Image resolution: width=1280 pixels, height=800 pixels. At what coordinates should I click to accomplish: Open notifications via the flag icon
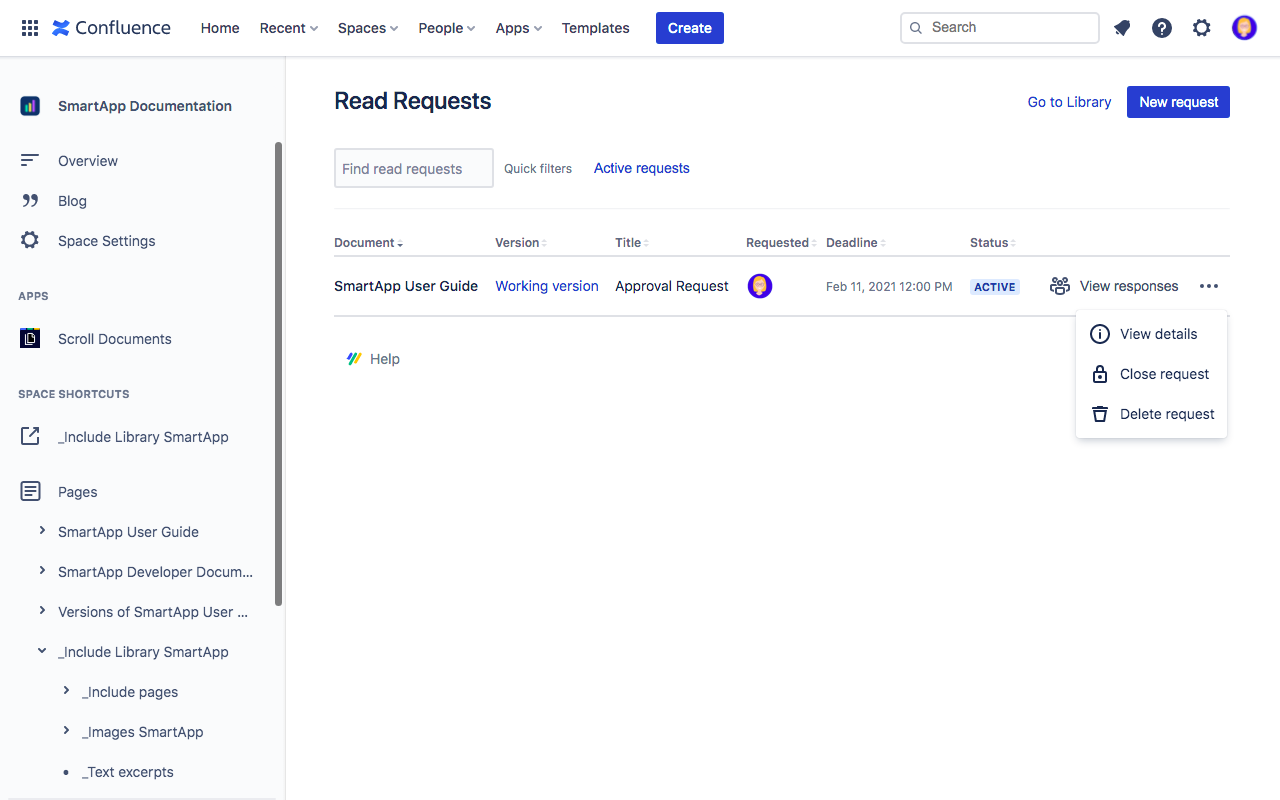[x=1121, y=27]
